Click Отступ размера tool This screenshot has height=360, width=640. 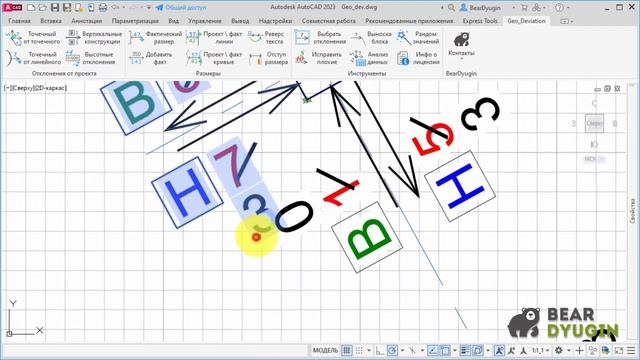(268, 58)
